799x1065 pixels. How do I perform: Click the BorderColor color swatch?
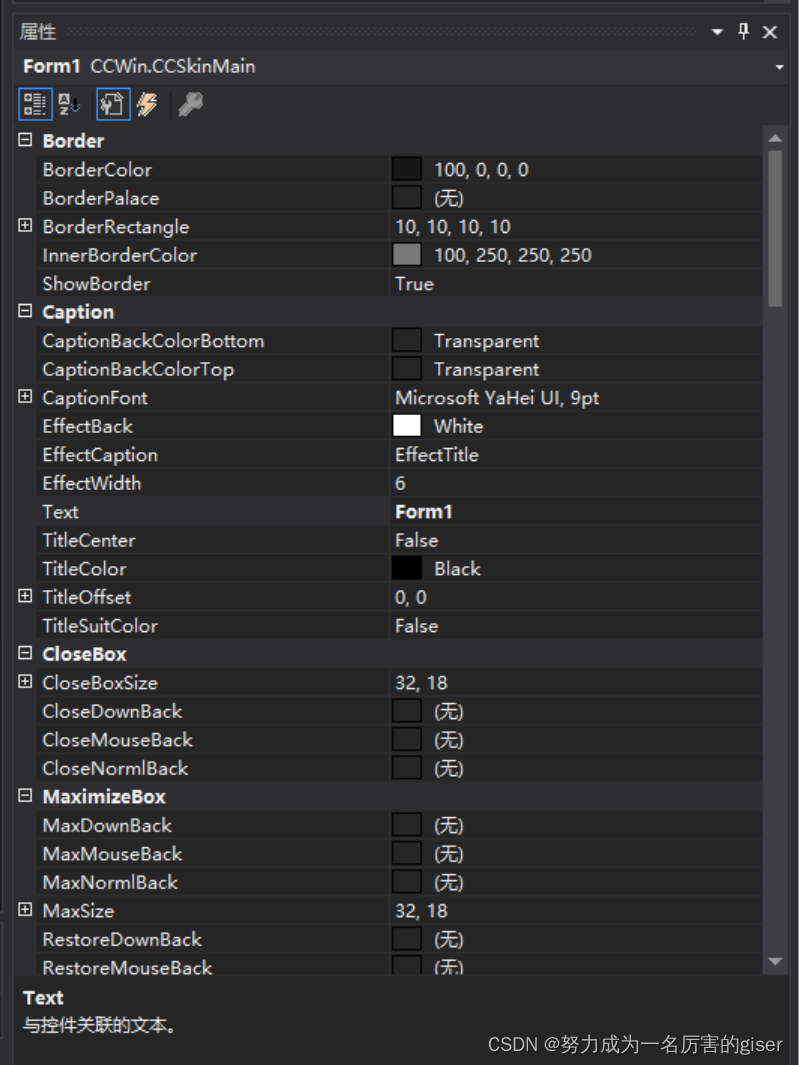[406, 169]
